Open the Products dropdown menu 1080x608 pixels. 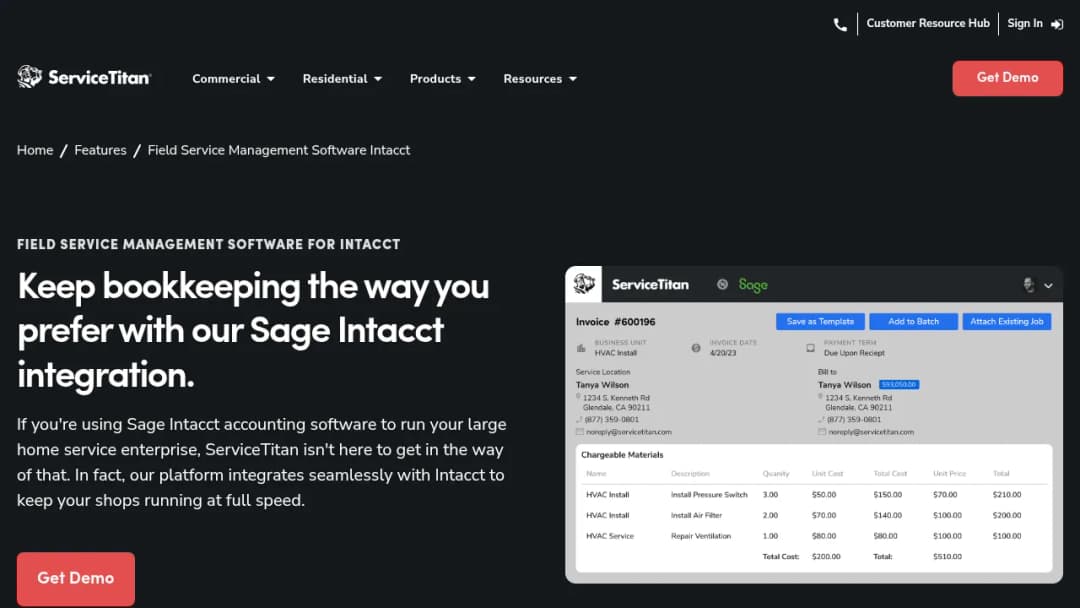(443, 78)
